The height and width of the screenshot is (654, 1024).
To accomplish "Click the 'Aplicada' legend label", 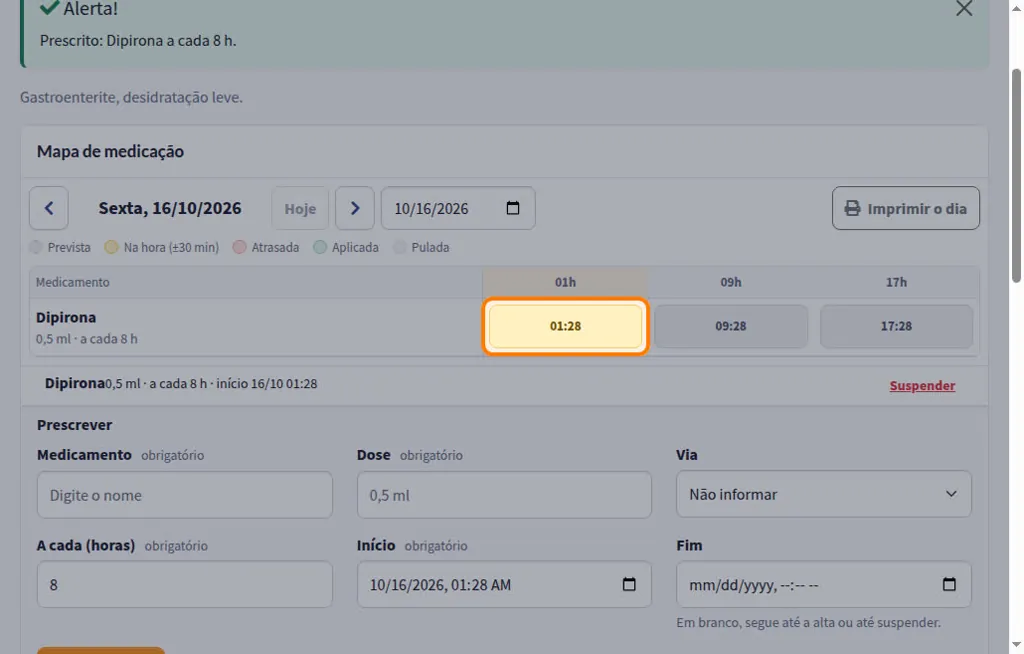I will (x=355, y=248).
